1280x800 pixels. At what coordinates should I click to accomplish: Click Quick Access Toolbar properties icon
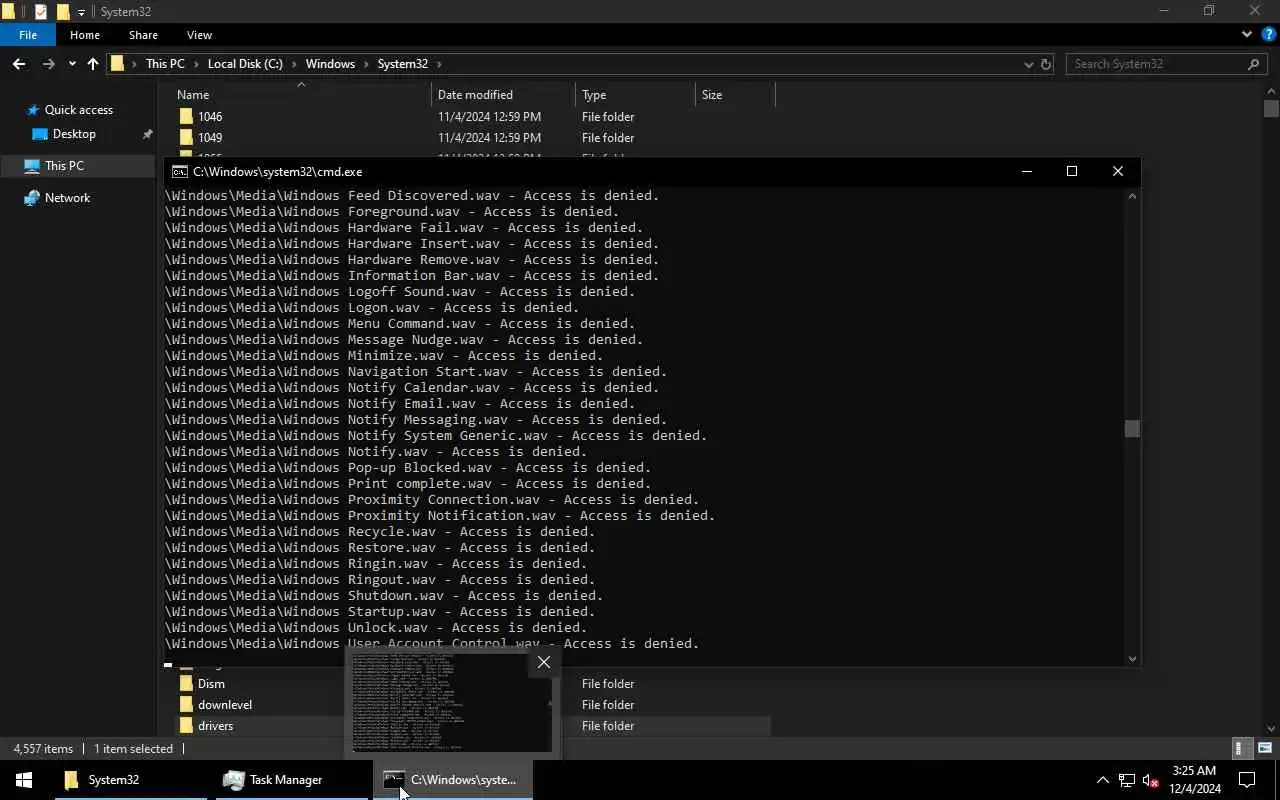click(40, 12)
